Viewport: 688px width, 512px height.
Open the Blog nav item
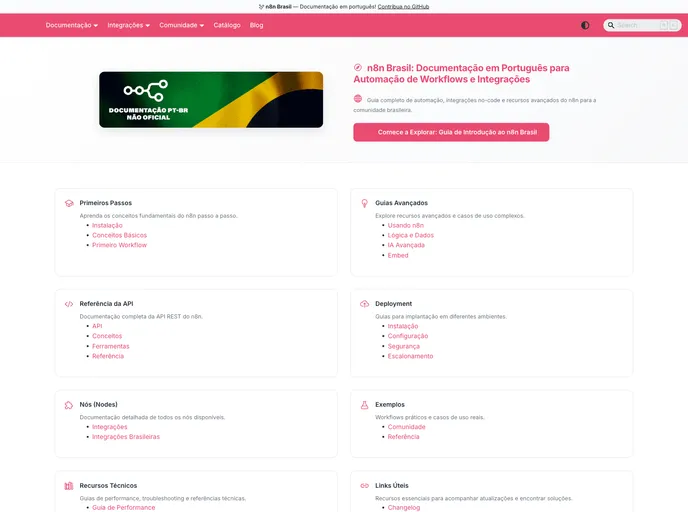tap(257, 25)
